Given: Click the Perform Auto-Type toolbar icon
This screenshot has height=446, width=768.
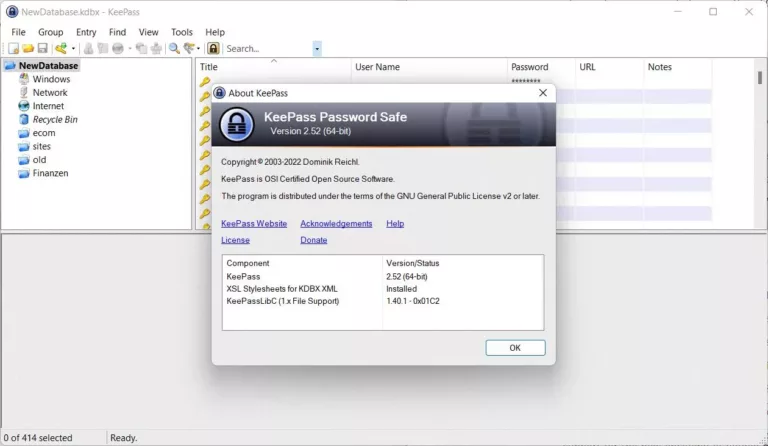Looking at the screenshot, I should [156, 48].
